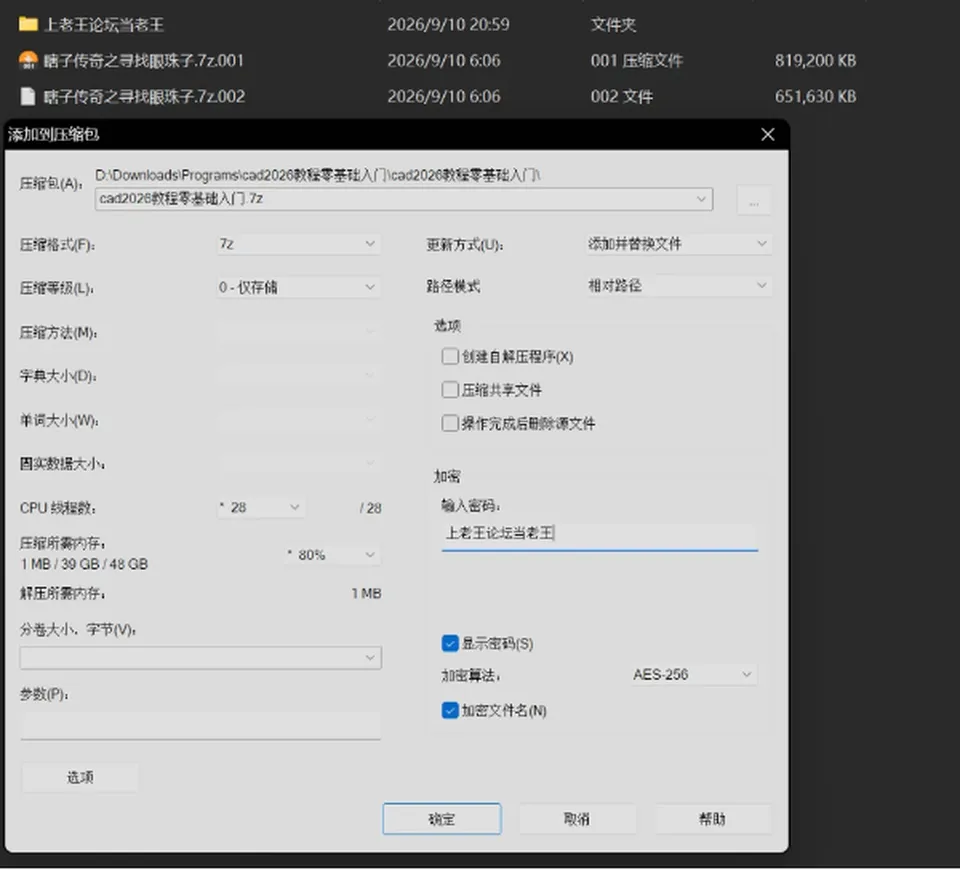Close the 添加到压缩包 dialog

[x=767, y=135]
